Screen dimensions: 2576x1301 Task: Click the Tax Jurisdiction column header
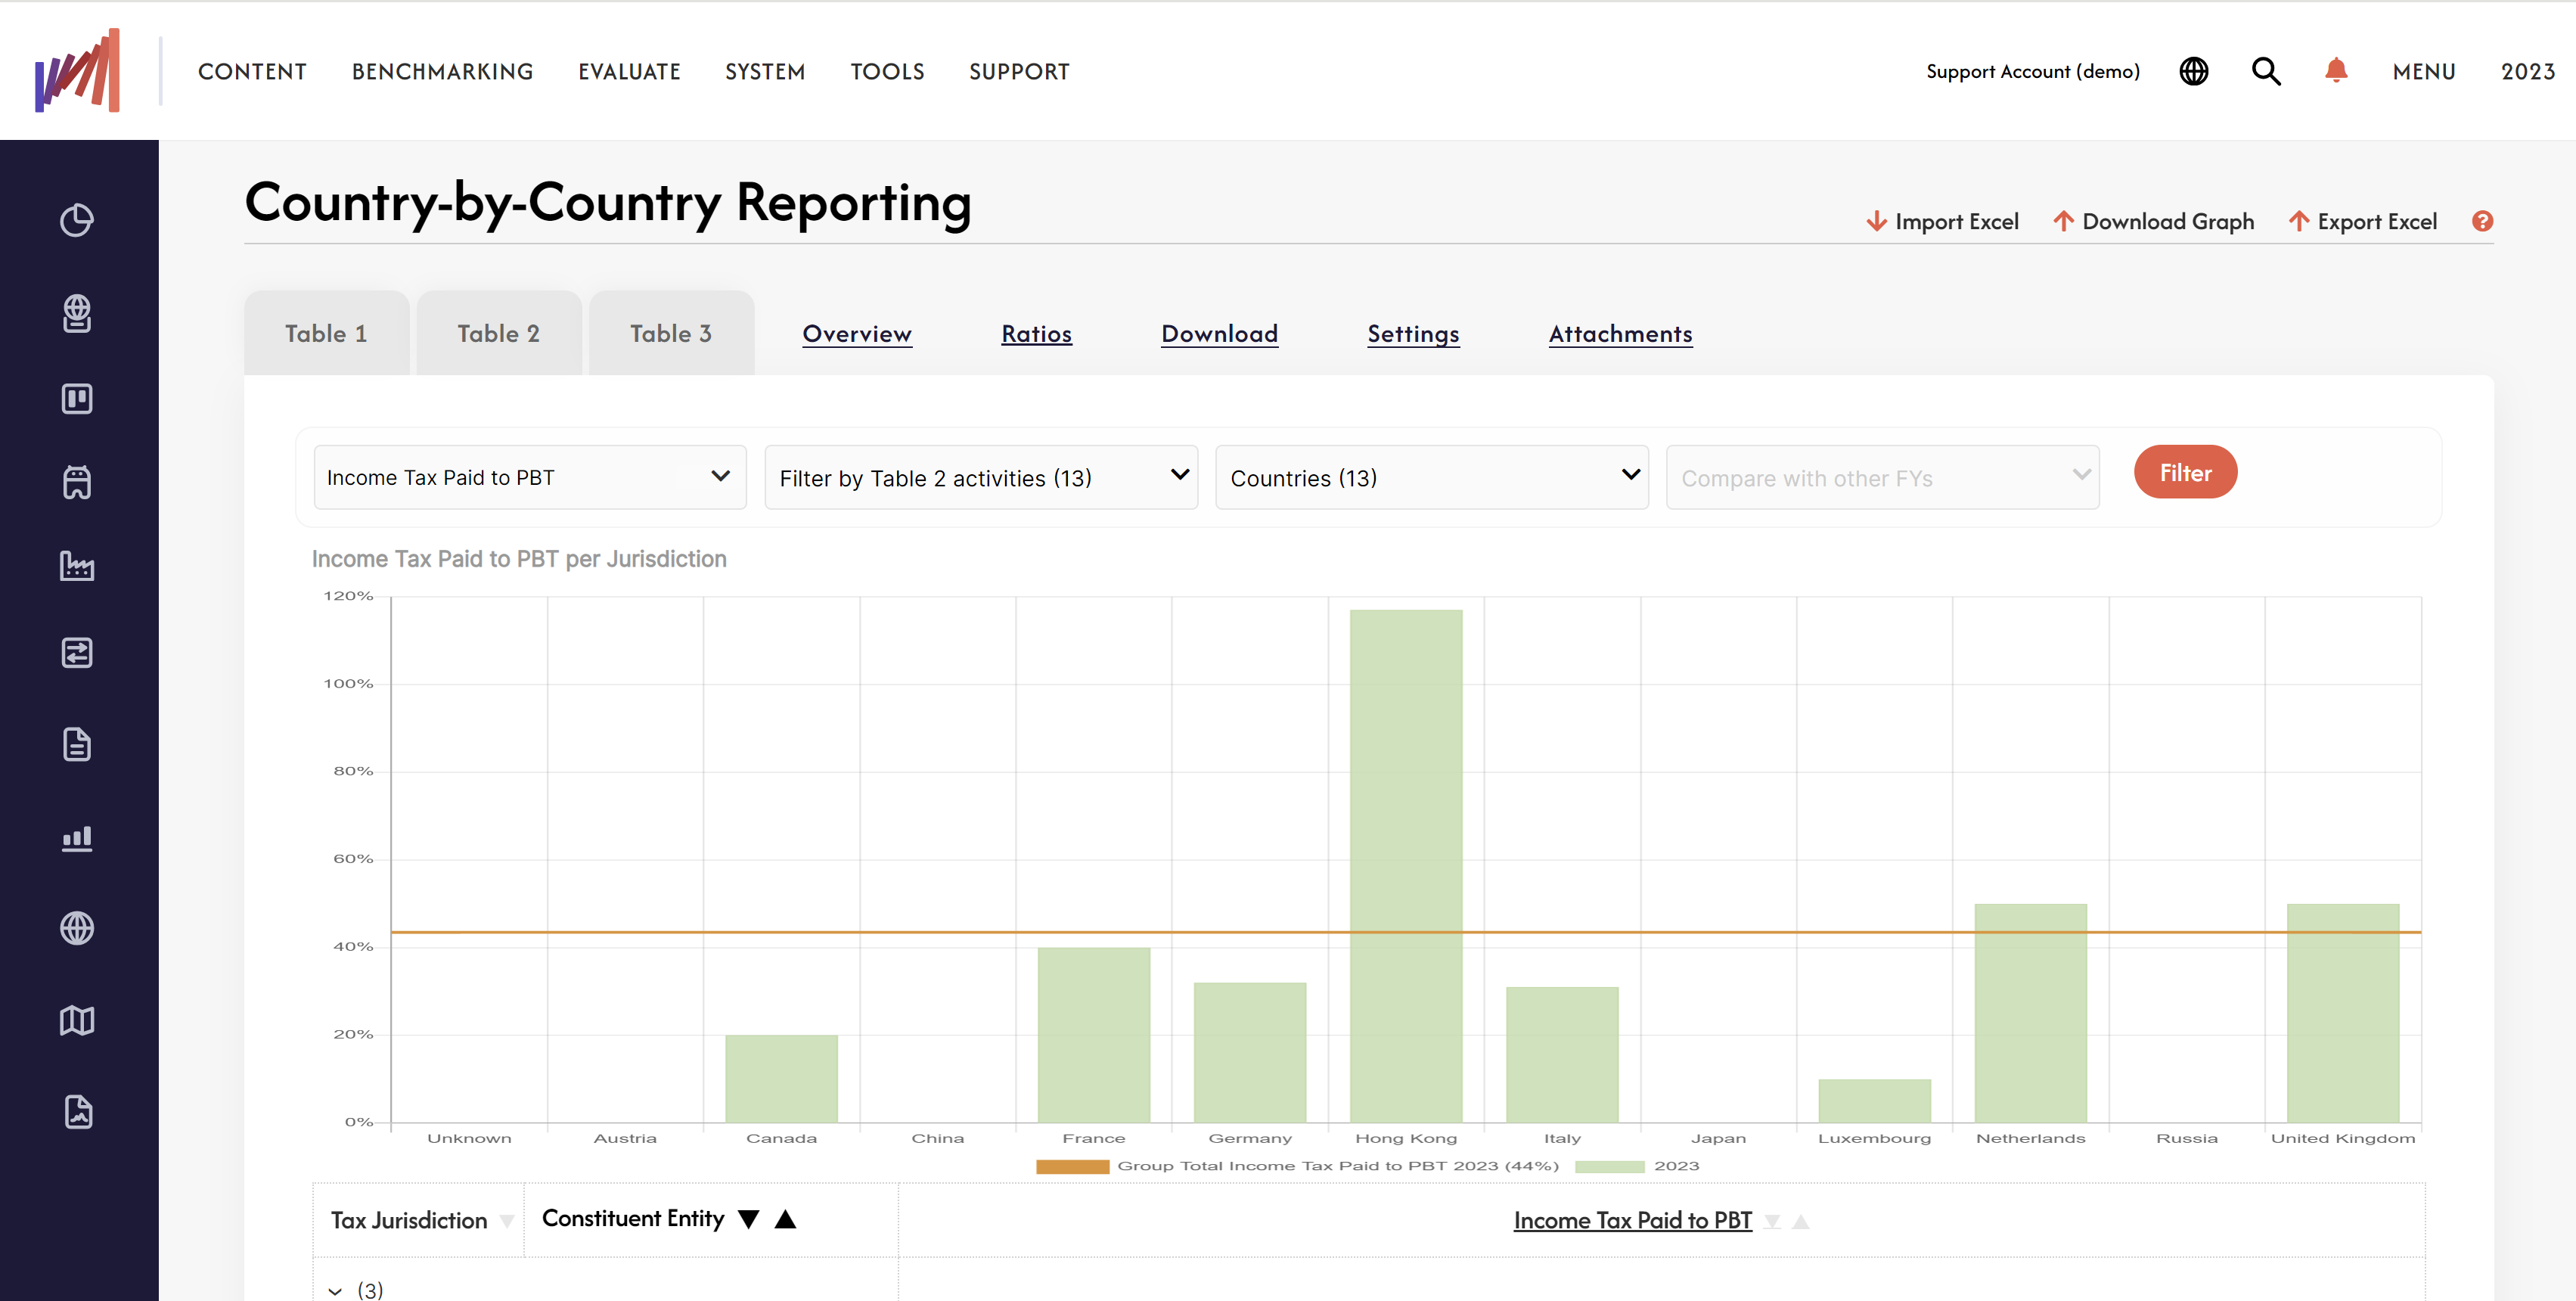pyautogui.click(x=409, y=1220)
